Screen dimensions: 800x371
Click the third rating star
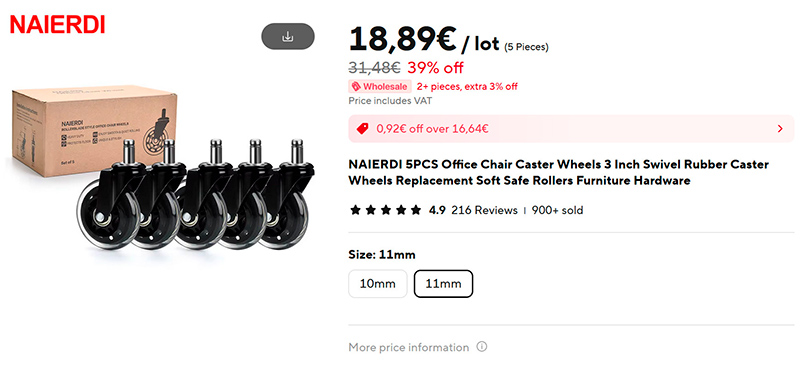(x=386, y=210)
